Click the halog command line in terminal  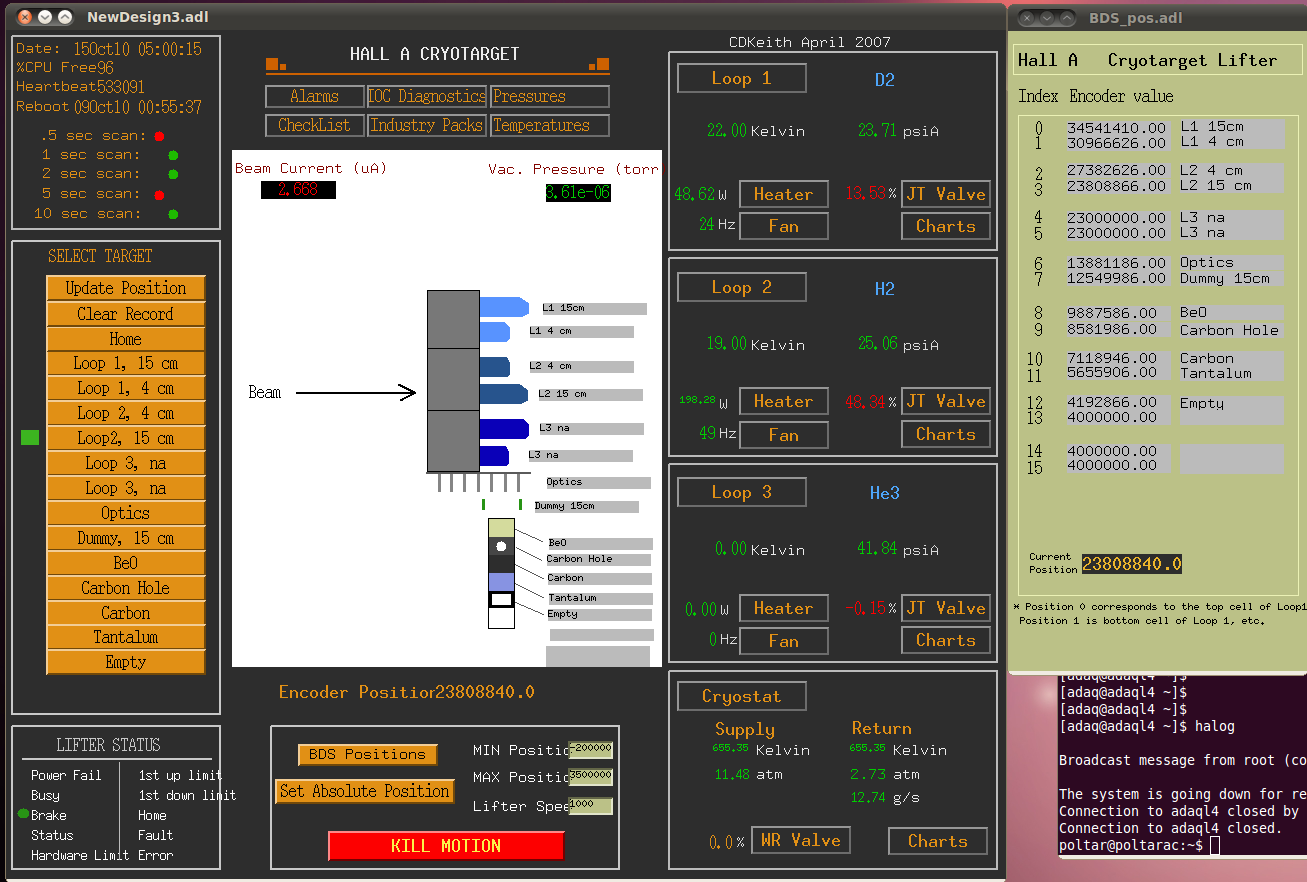tap(1148, 726)
